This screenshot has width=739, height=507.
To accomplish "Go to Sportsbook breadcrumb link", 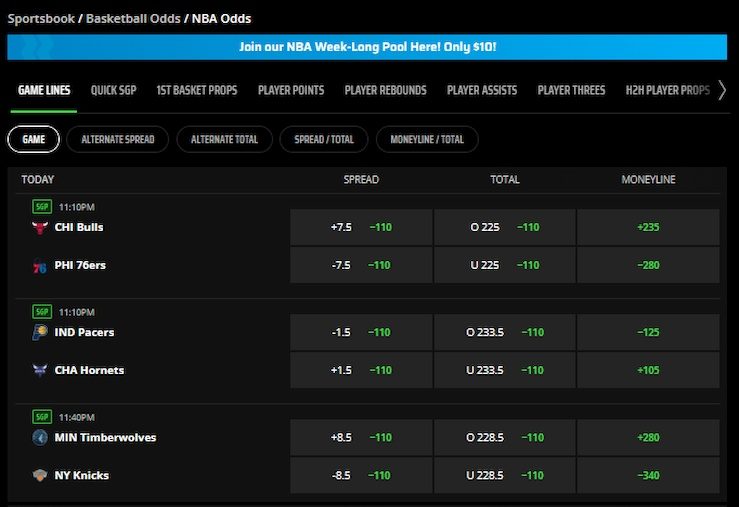I will (41, 19).
